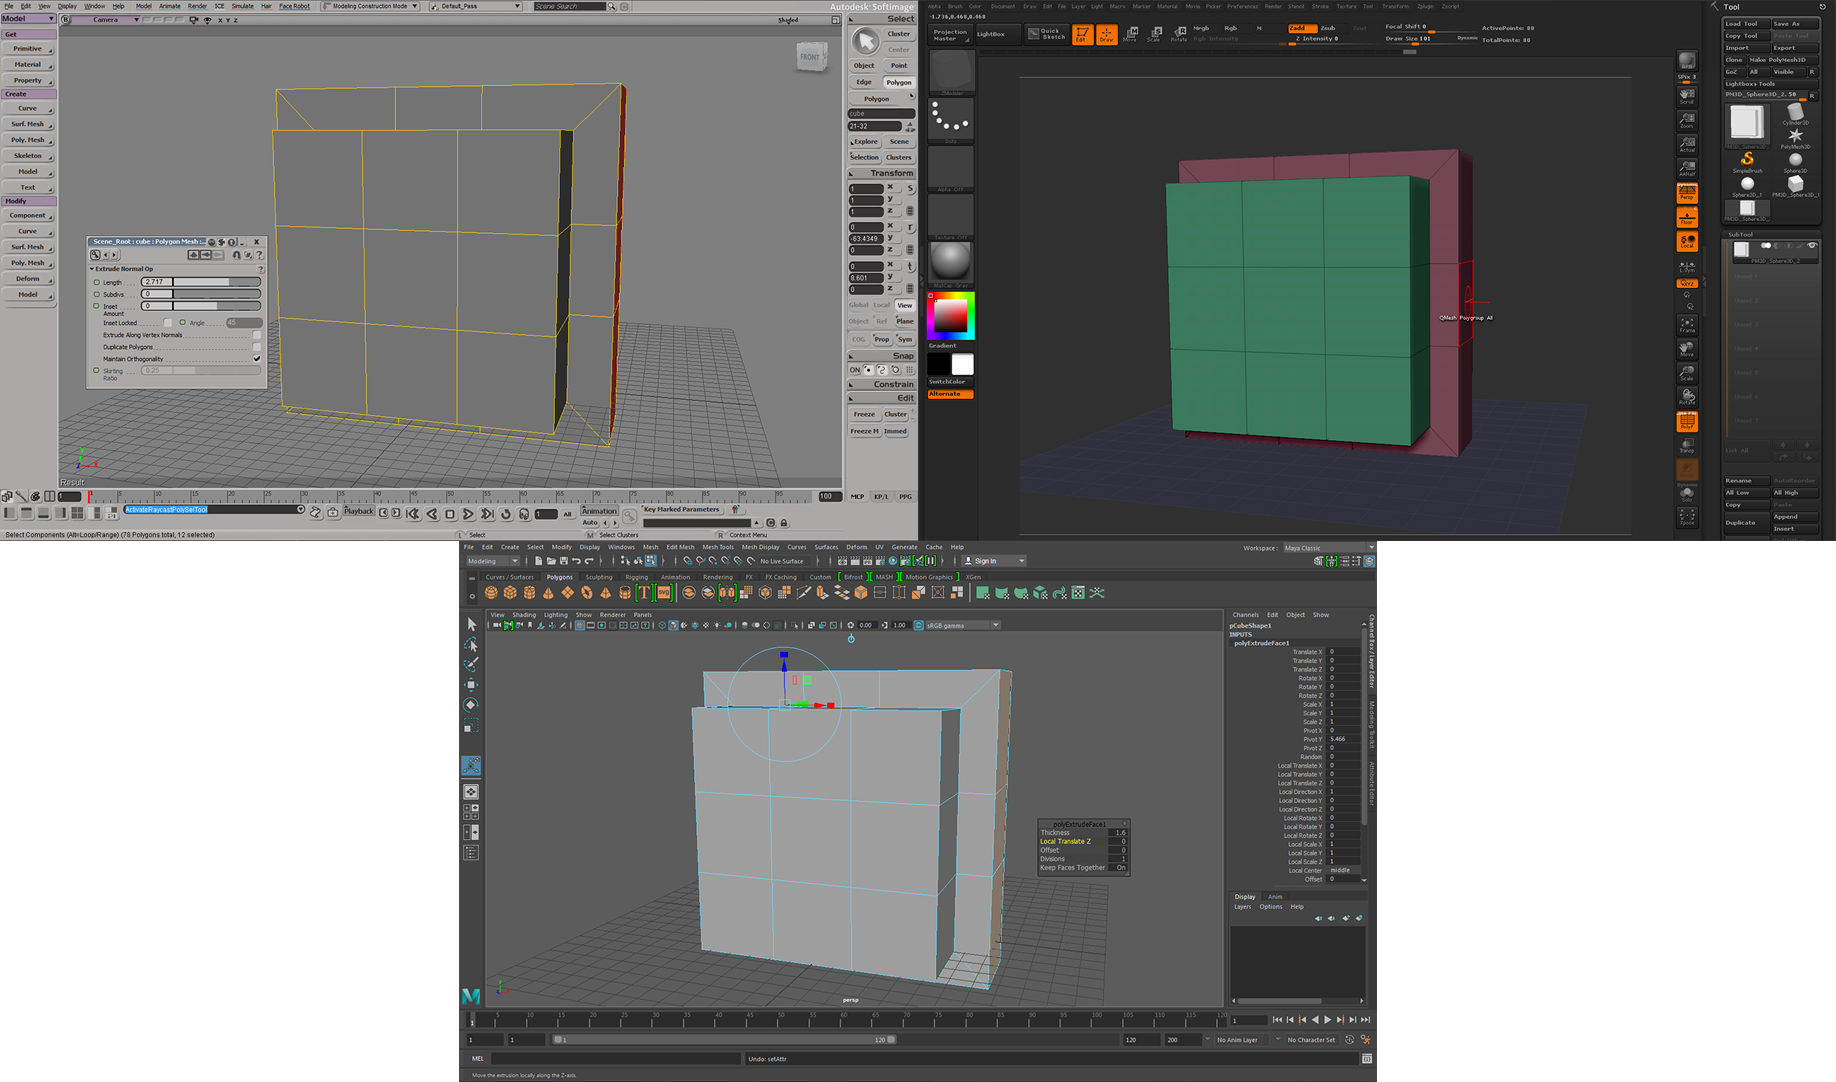Click the polygon sphere icon in Maya shelf

491,593
